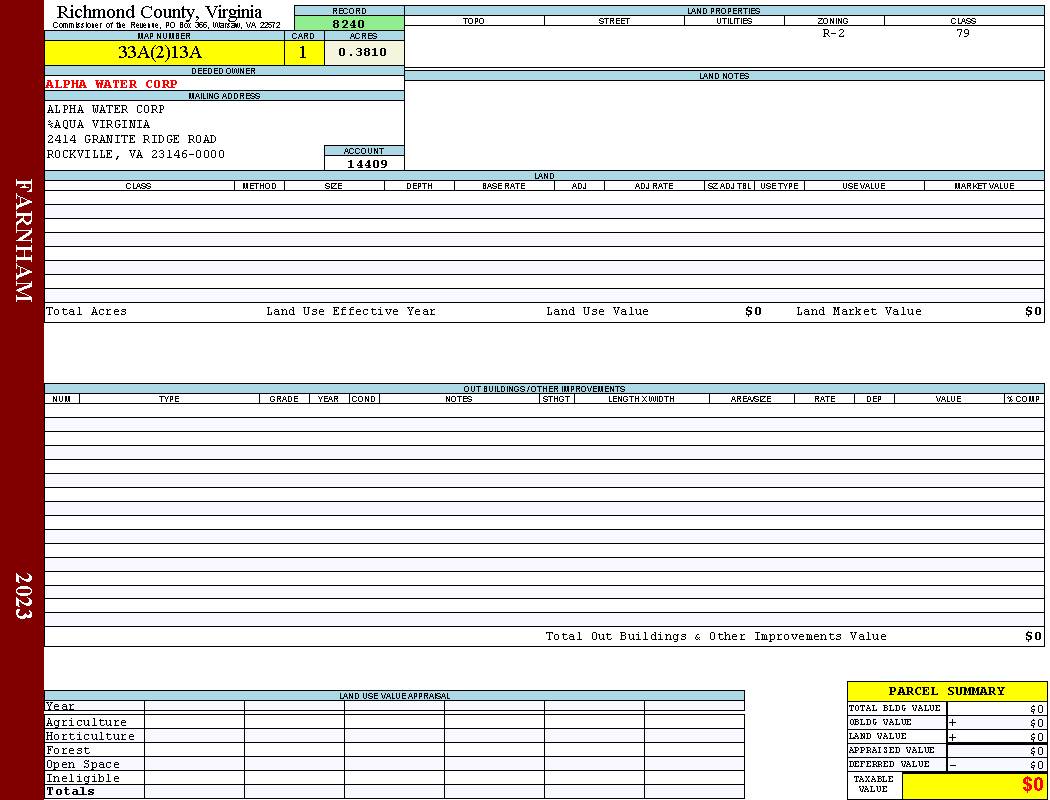Click the PARCEL SUMMARY yellow header
Image resolution: width=1050 pixels, height=800 pixels.
pos(947,691)
